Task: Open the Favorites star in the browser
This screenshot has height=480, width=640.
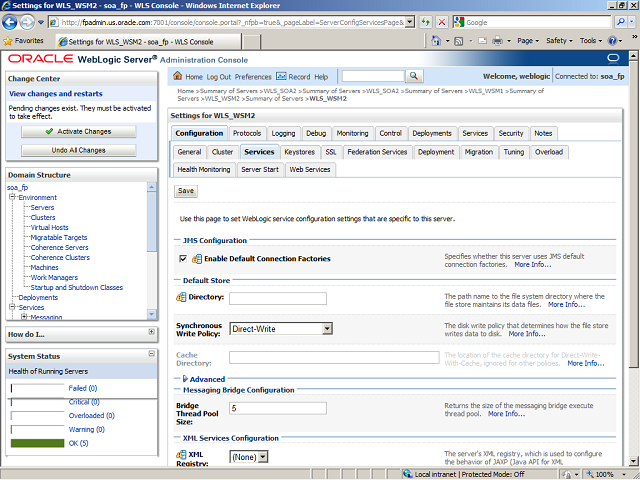Action: click(x=9, y=41)
